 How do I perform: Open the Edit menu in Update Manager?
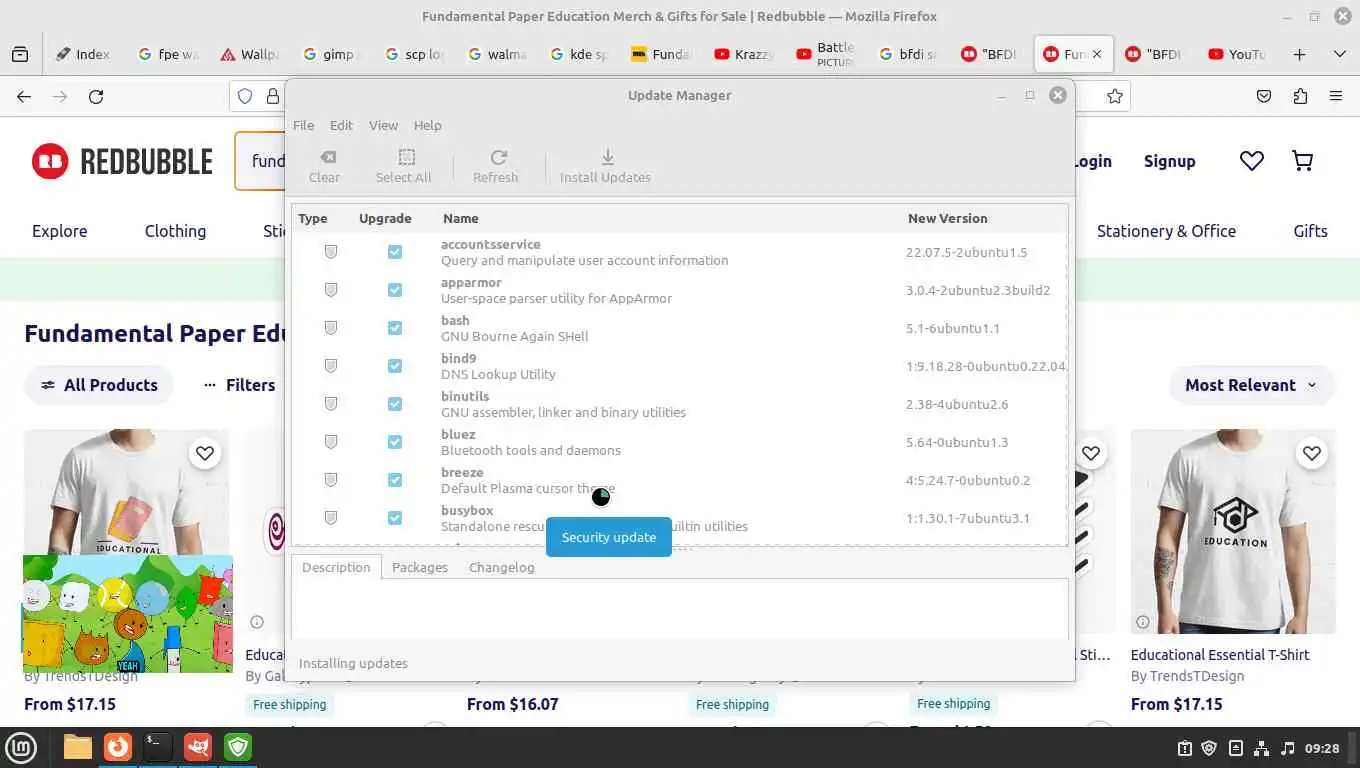(341, 125)
